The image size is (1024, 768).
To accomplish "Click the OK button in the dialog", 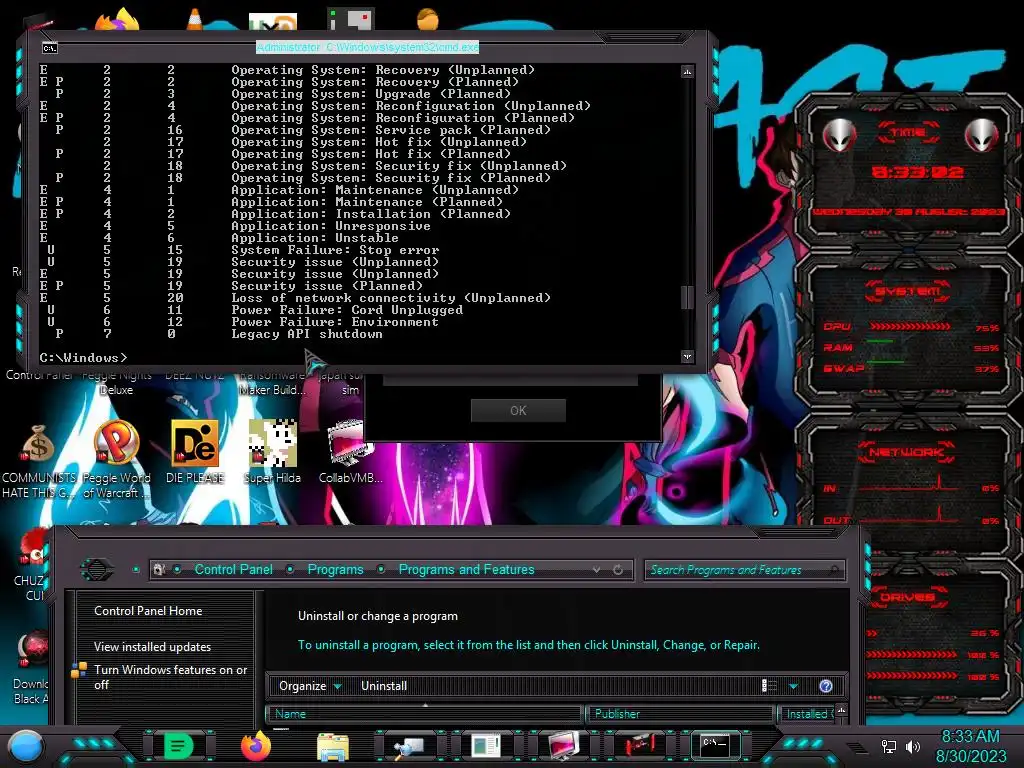I will point(518,410).
